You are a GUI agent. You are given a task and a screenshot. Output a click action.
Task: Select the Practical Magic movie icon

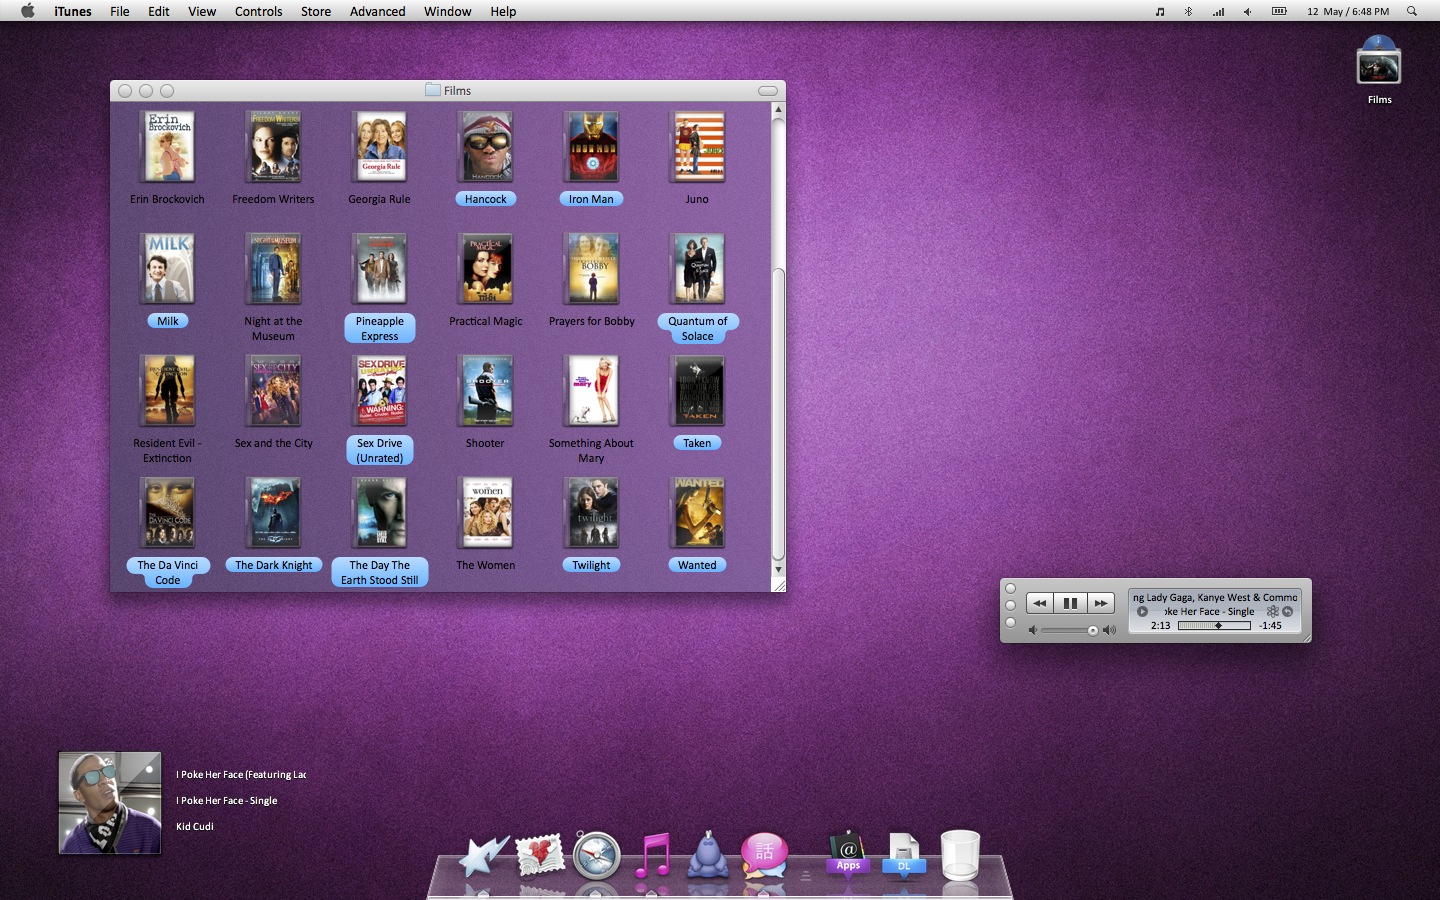pos(486,269)
